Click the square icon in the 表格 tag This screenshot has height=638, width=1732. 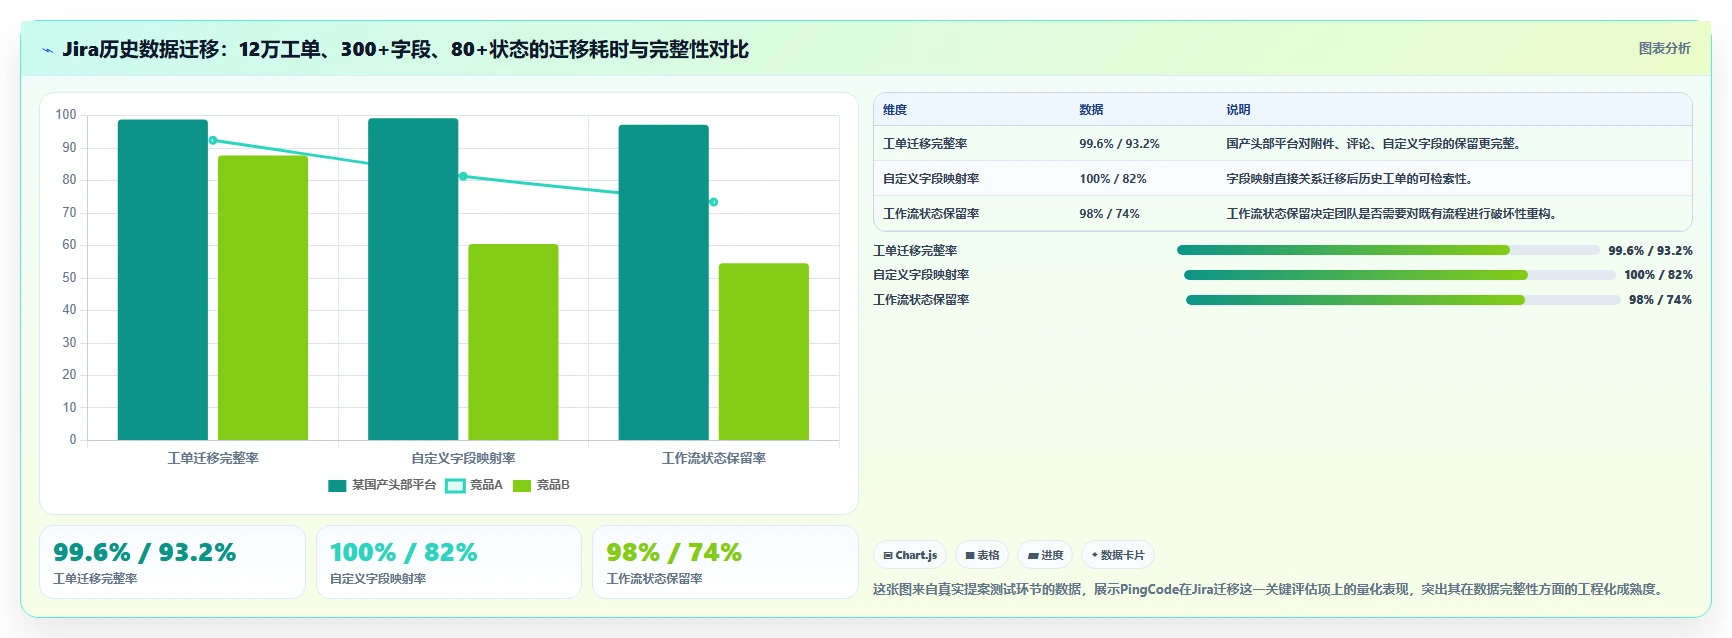click(970, 555)
